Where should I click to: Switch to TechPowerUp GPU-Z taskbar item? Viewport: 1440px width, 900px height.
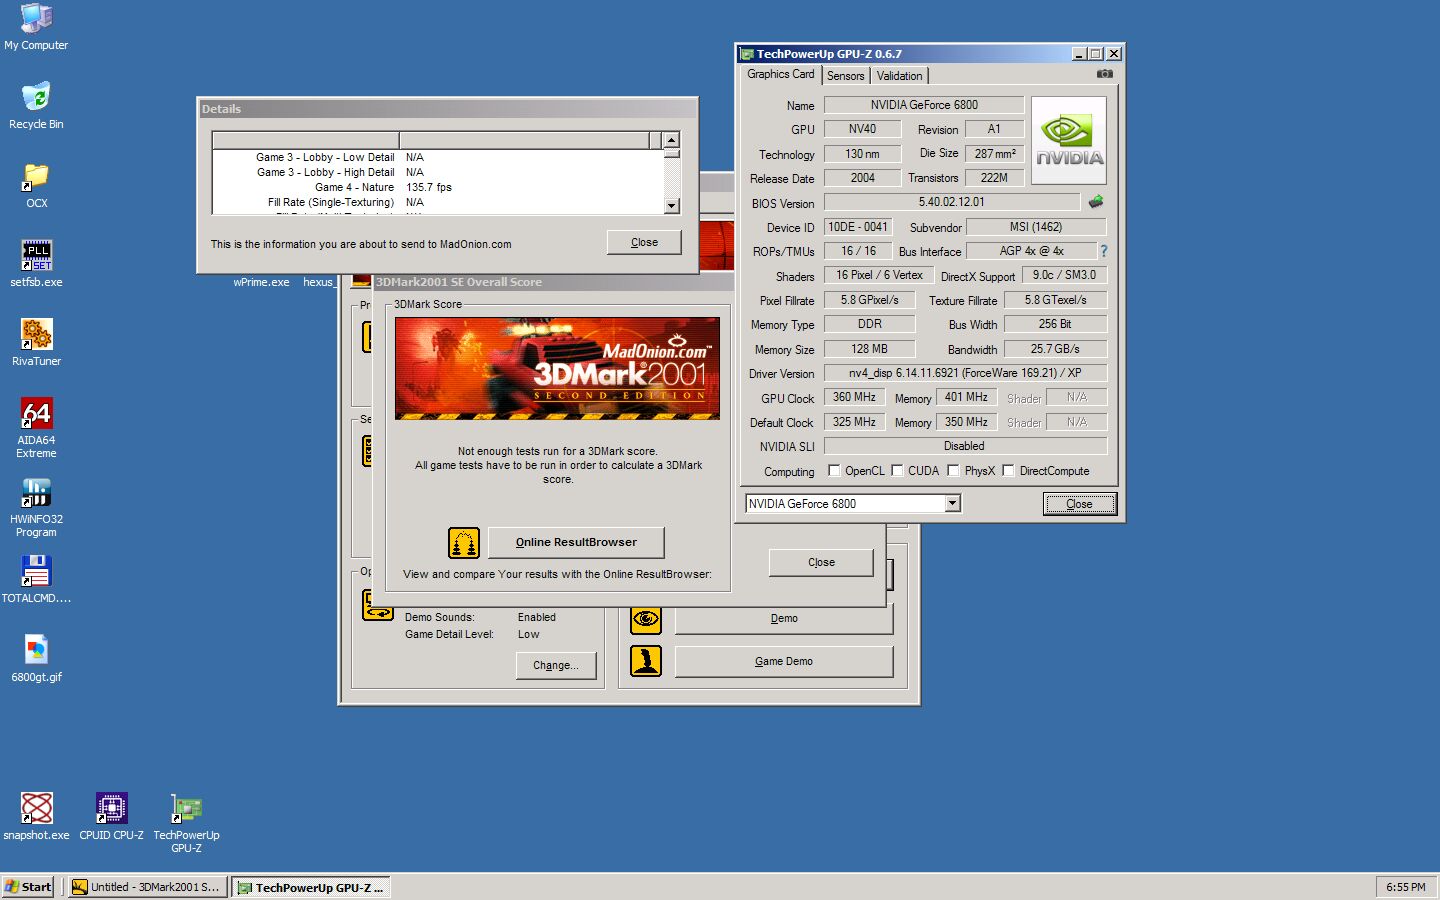(x=311, y=887)
